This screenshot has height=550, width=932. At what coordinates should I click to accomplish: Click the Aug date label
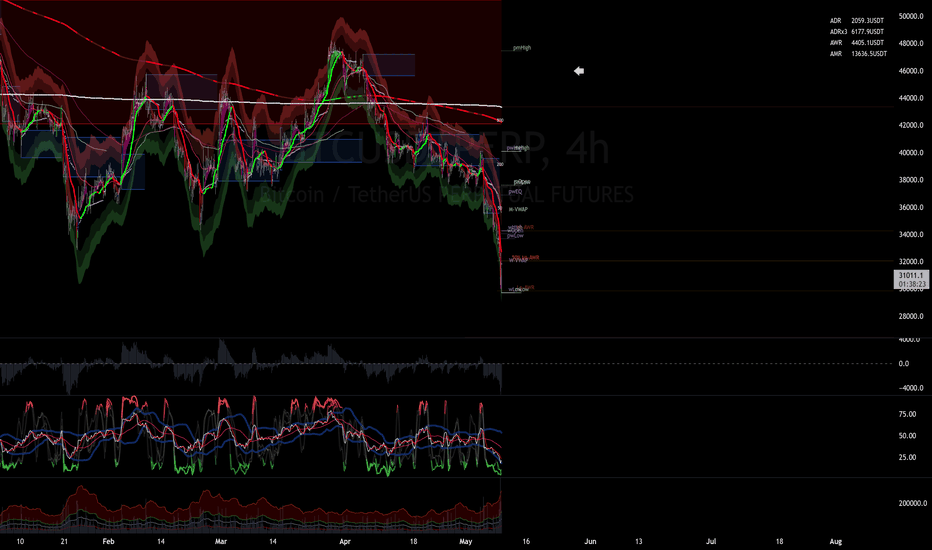(x=836, y=542)
